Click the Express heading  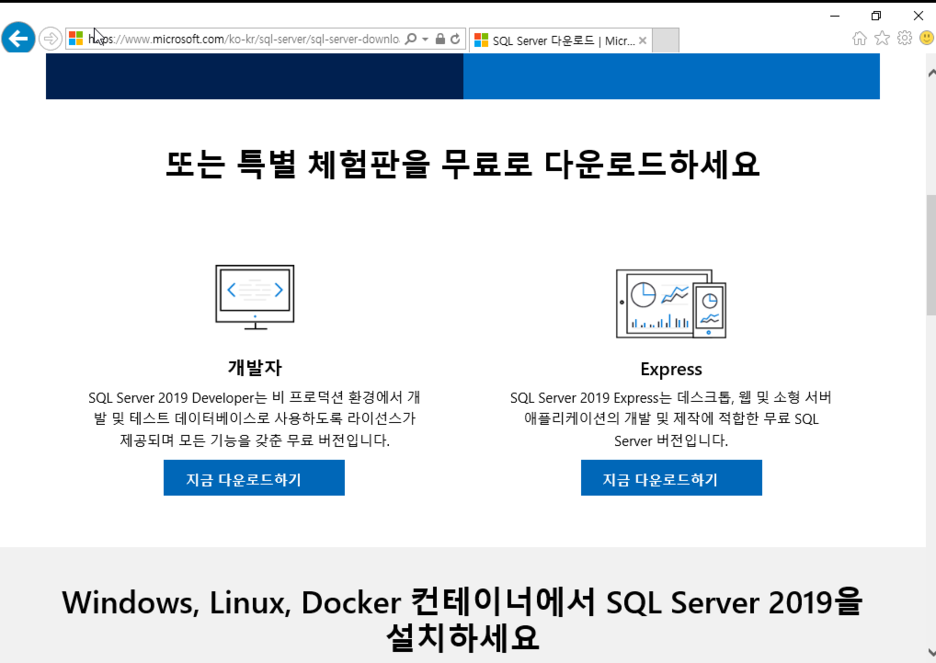pos(671,369)
